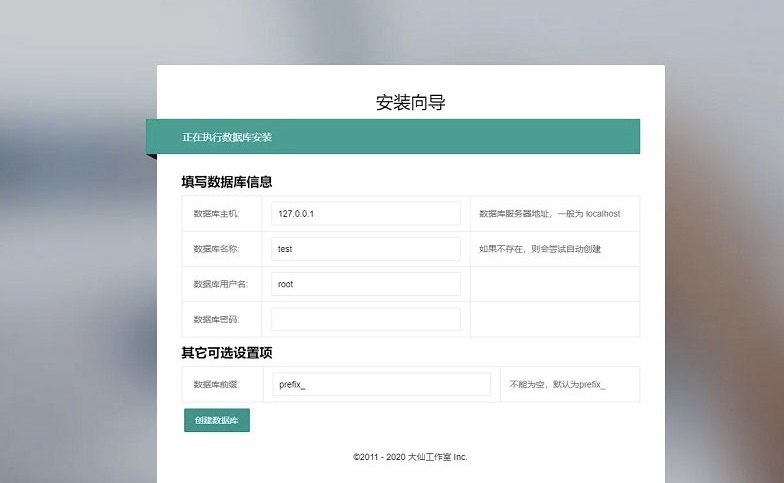
Task: Click the 安装向导 title text
Action: [x=410, y=102]
